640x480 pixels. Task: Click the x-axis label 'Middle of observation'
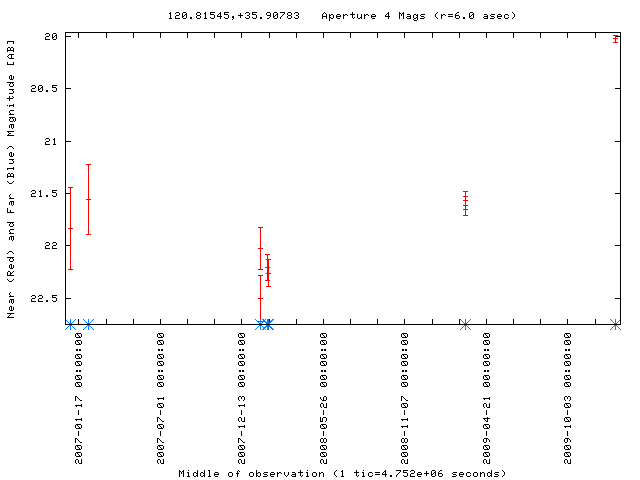click(251, 473)
